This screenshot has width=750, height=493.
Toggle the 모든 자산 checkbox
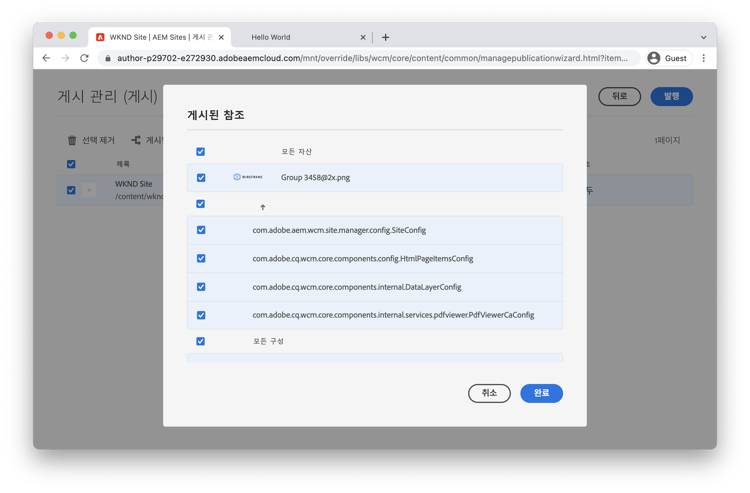[x=200, y=152]
